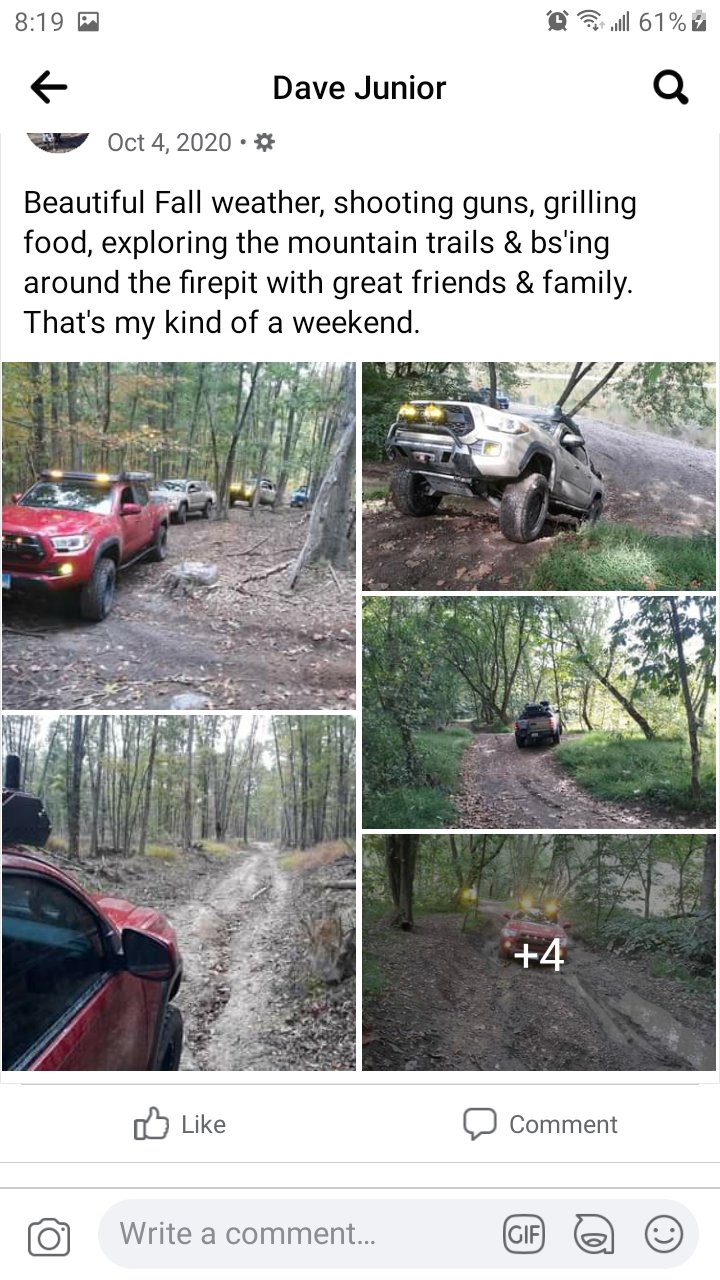
Task: Open post privacy settings gear icon
Action: coord(264,143)
